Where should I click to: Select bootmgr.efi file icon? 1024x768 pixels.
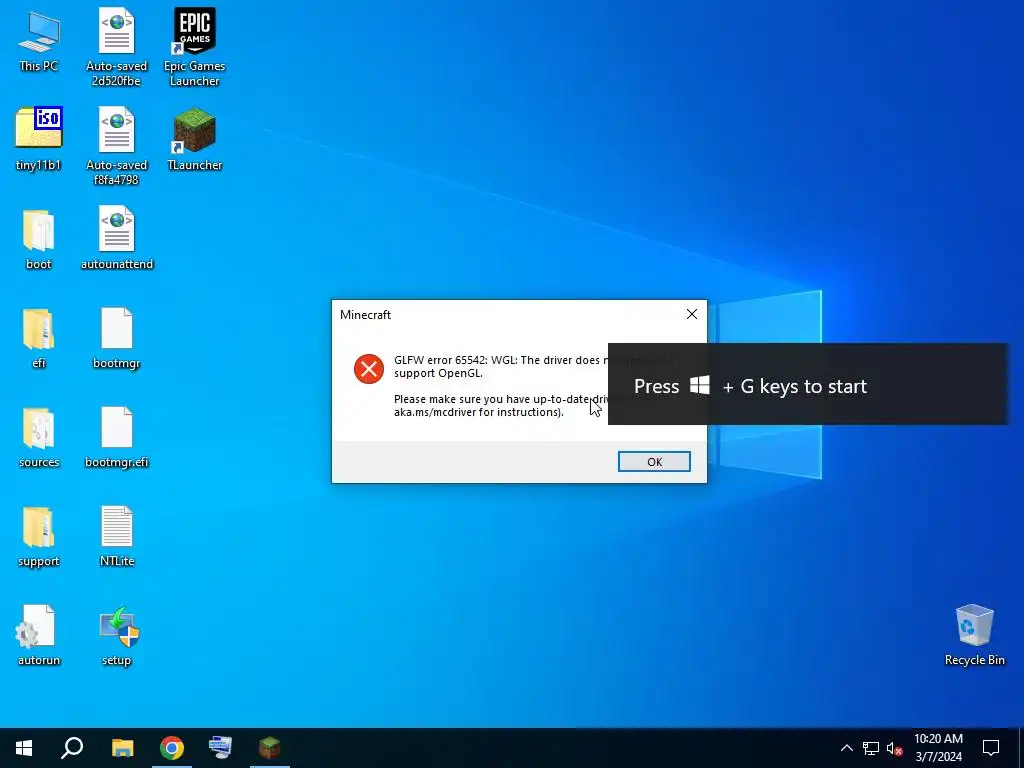pos(117,437)
